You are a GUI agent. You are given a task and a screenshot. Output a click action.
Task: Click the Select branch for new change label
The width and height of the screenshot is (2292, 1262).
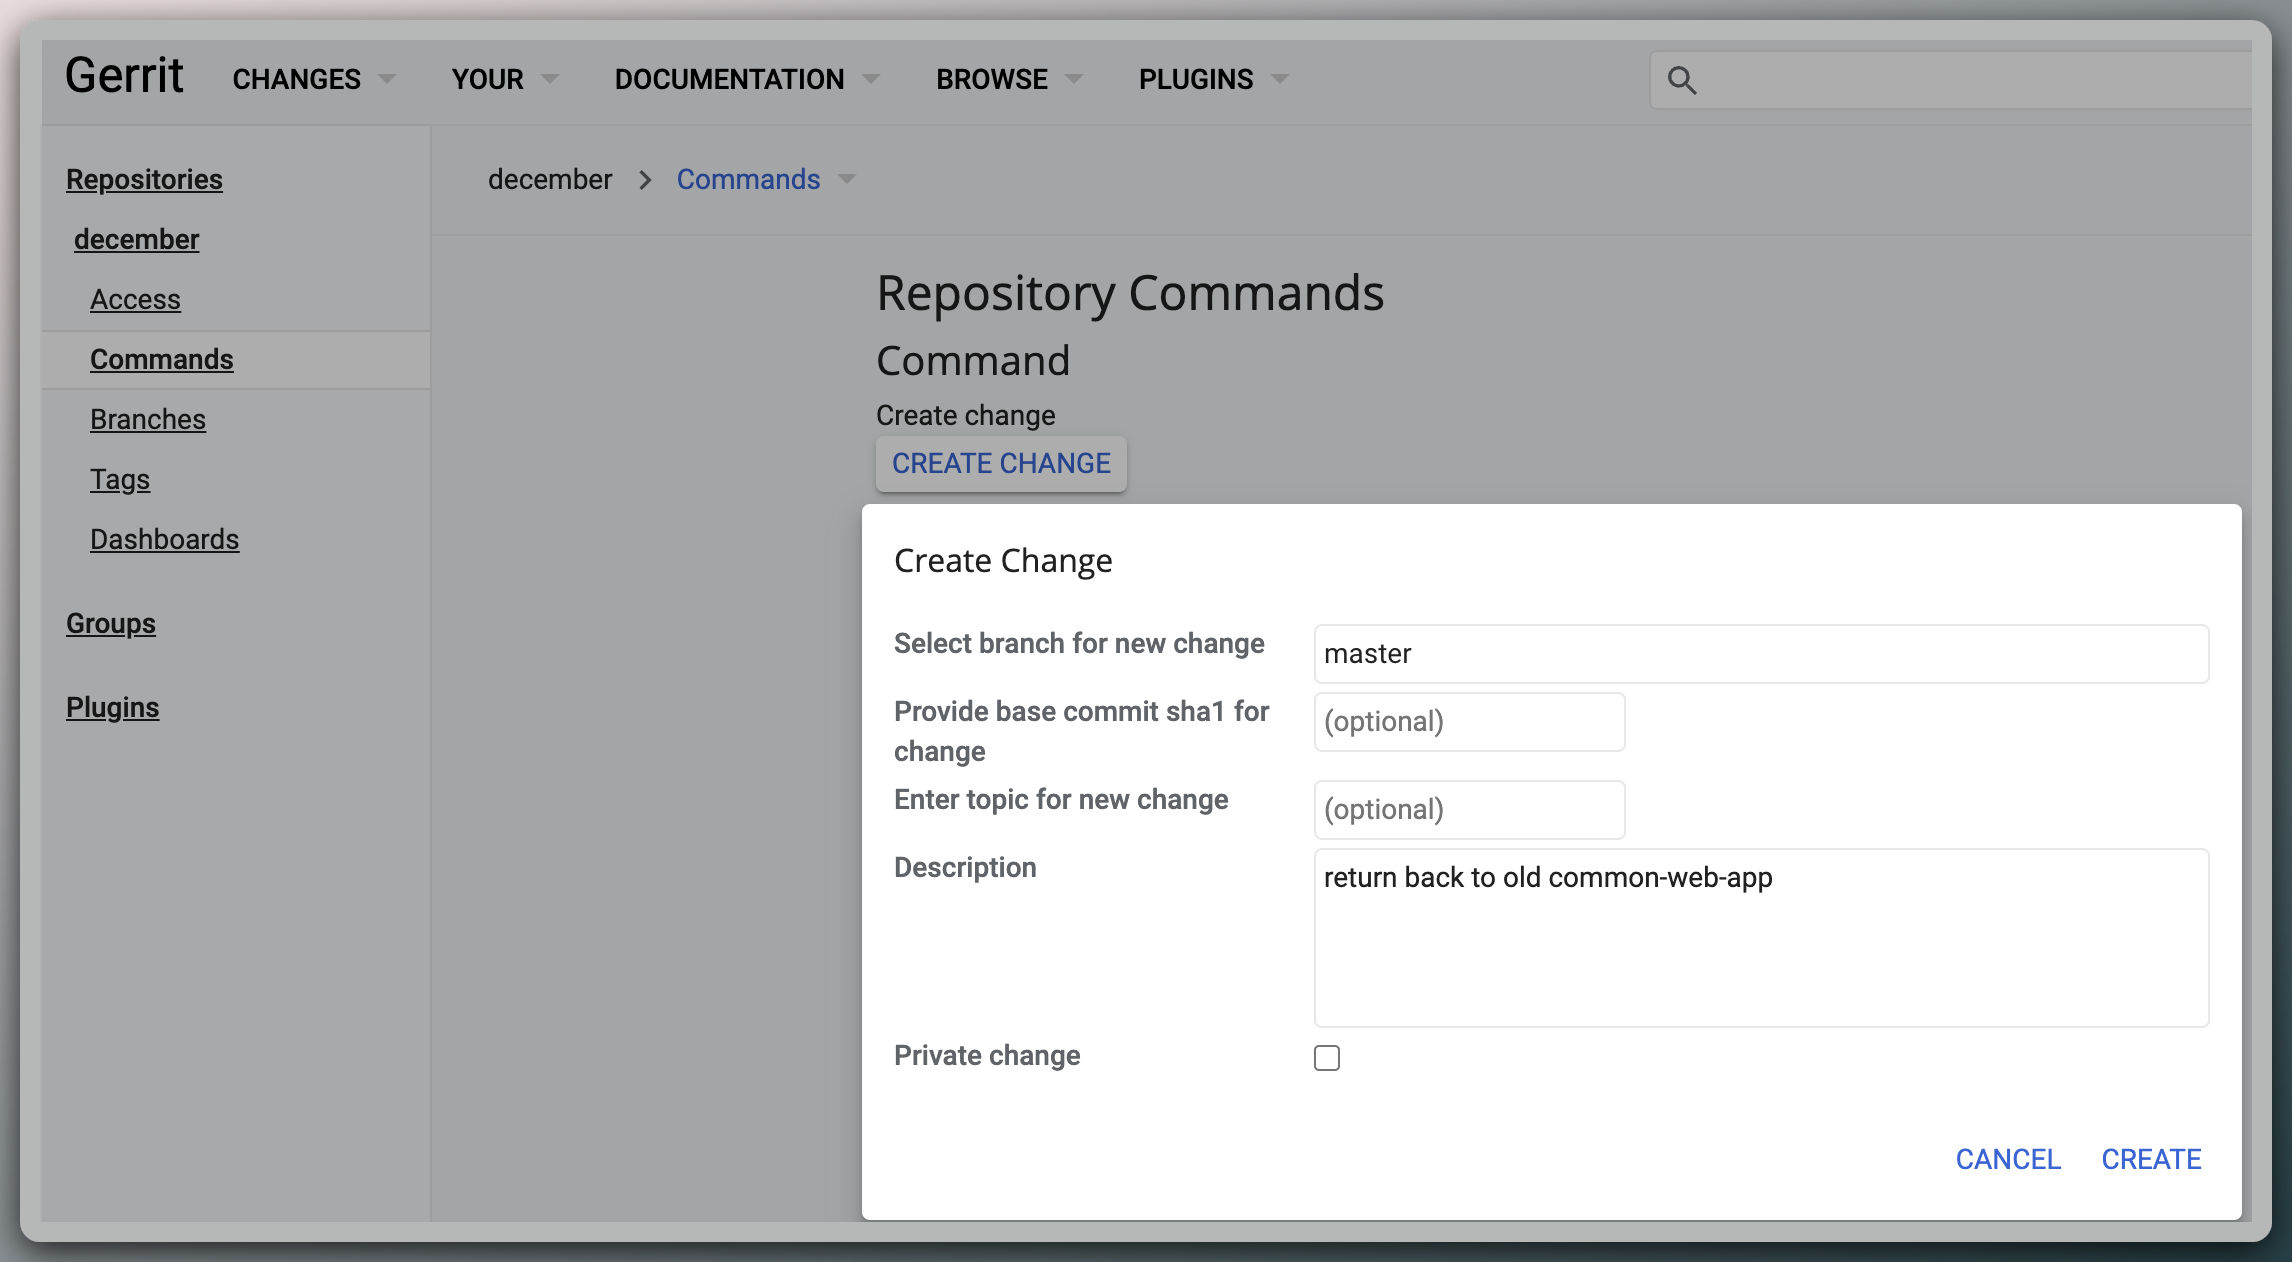tap(1079, 643)
